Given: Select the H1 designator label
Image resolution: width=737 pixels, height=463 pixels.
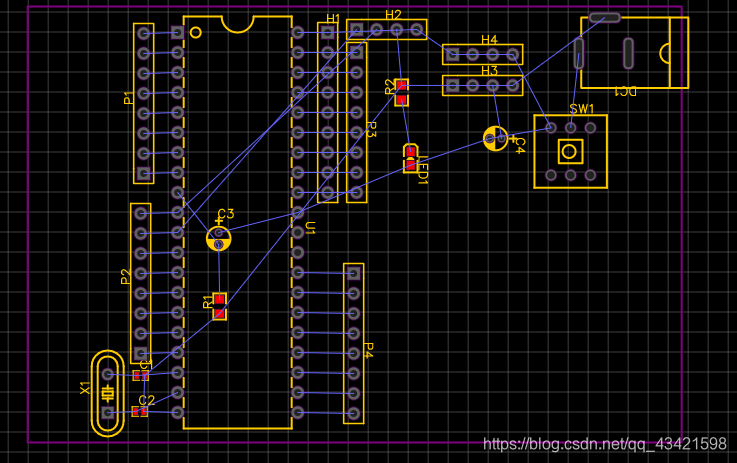Looking at the screenshot, I should [x=333, y=19].
